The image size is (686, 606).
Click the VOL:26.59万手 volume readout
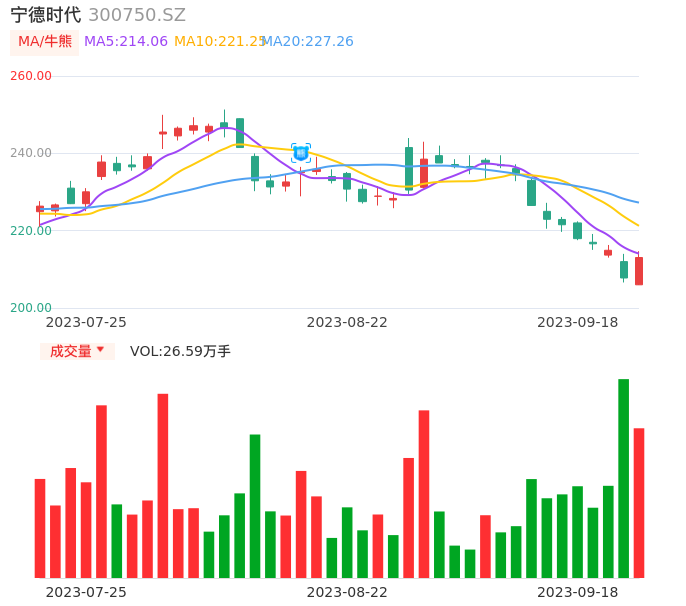pyautogui.click(x=180, y=351)
